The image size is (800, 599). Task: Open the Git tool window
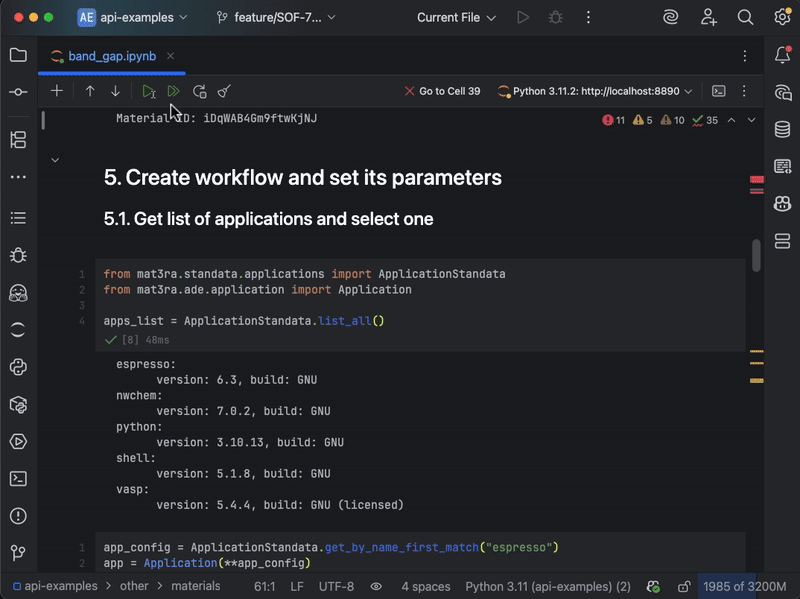coord(18,551)
